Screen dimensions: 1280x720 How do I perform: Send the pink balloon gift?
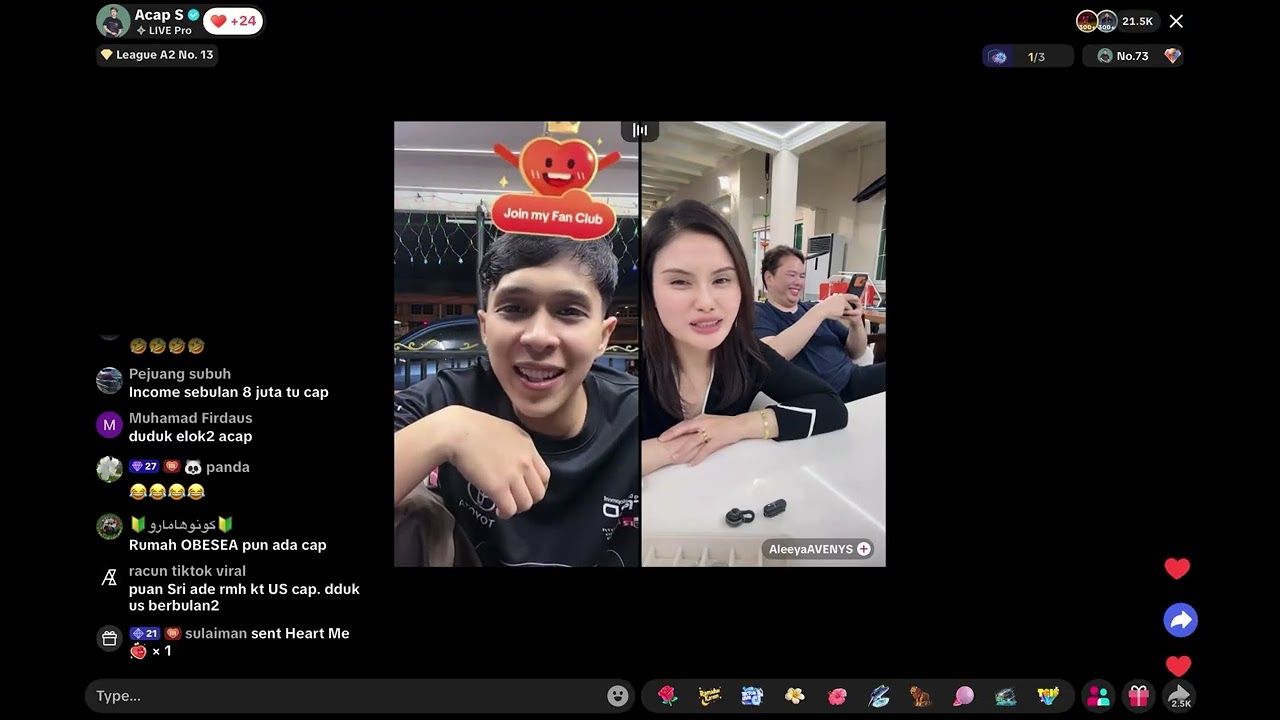pyautogui.click(x=963, y=696)
